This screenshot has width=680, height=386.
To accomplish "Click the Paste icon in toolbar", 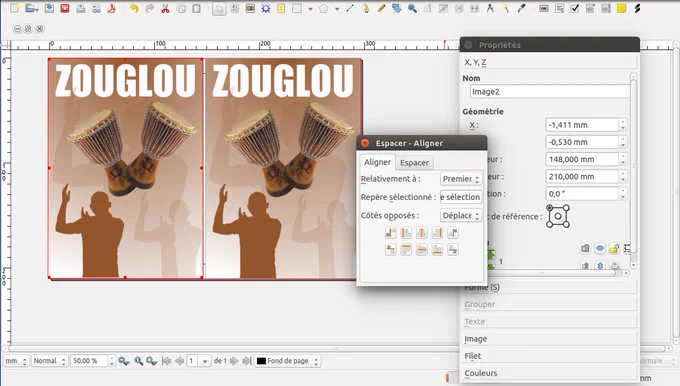I will [x=196, y=8].
